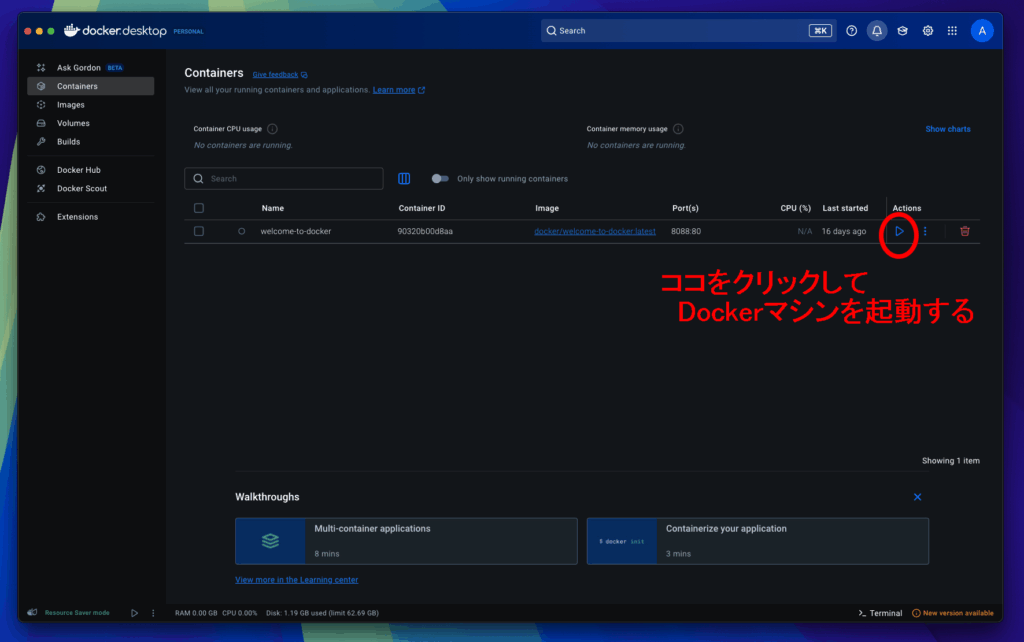Show info for Container memory usage

pyautogui.click(x=678, y=129)
